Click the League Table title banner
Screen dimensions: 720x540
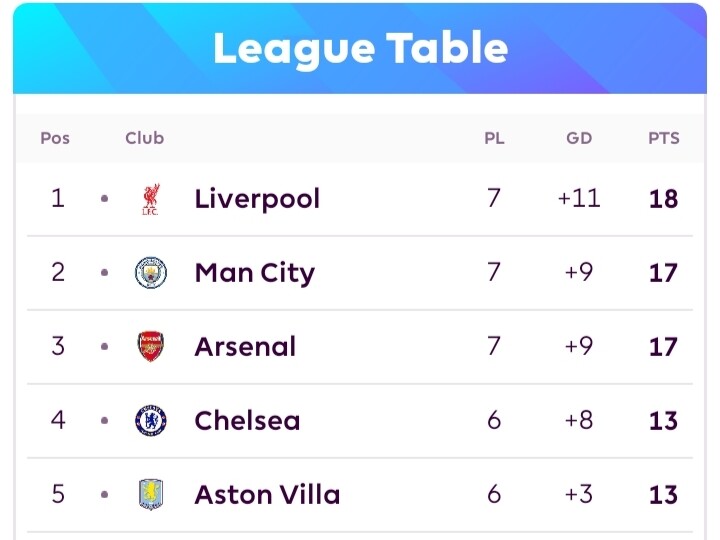(360, 48)
